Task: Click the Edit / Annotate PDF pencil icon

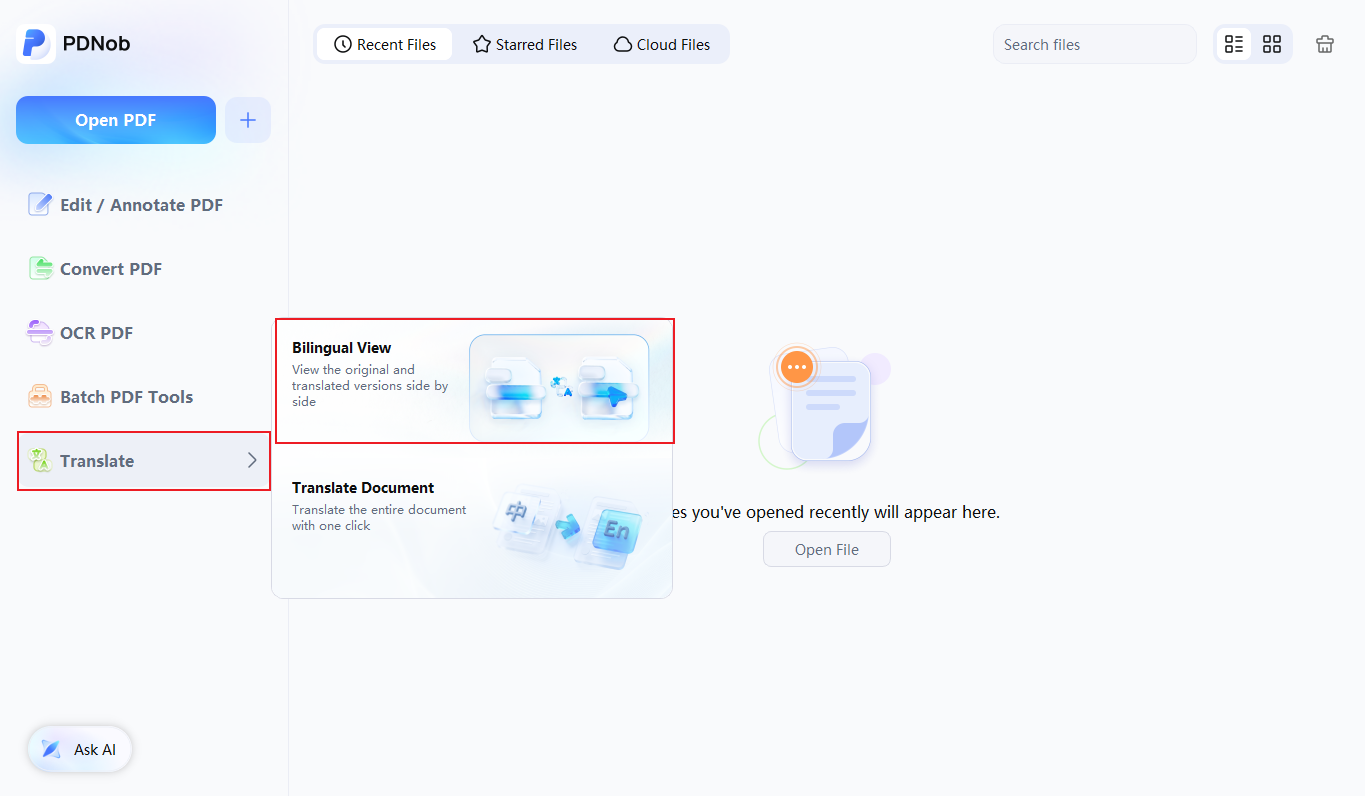Action: (40, 205)
